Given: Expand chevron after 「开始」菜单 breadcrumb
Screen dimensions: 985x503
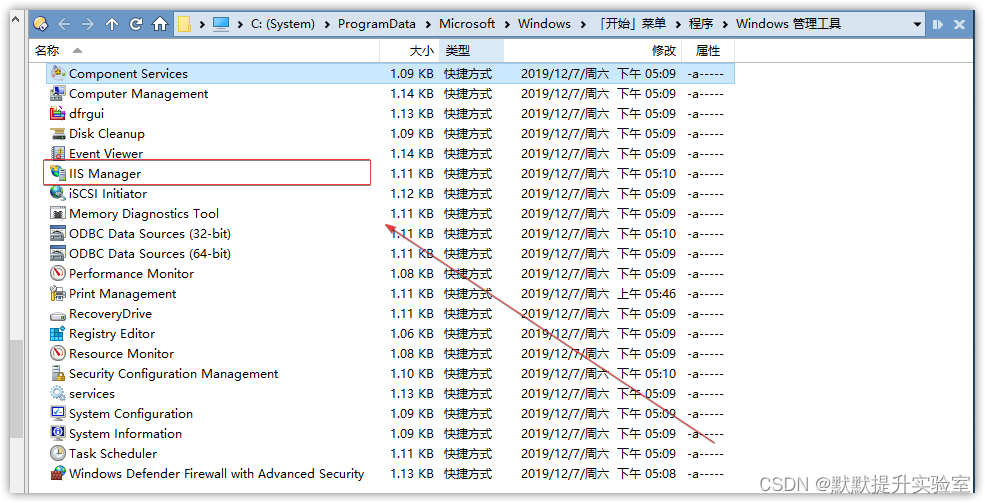Looking at the screenshot, I should (678, 24).
